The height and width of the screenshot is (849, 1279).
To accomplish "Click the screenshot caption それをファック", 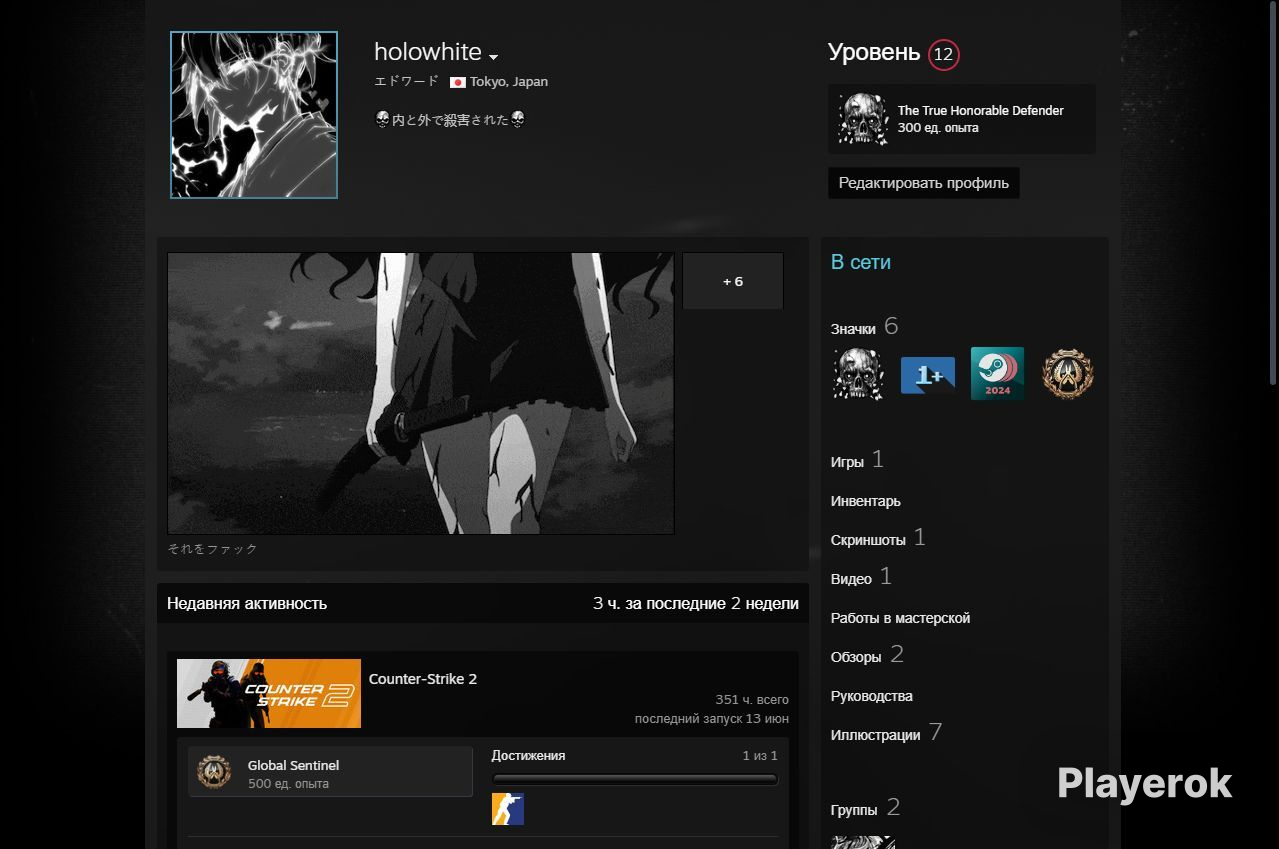I will coord(213,549).
